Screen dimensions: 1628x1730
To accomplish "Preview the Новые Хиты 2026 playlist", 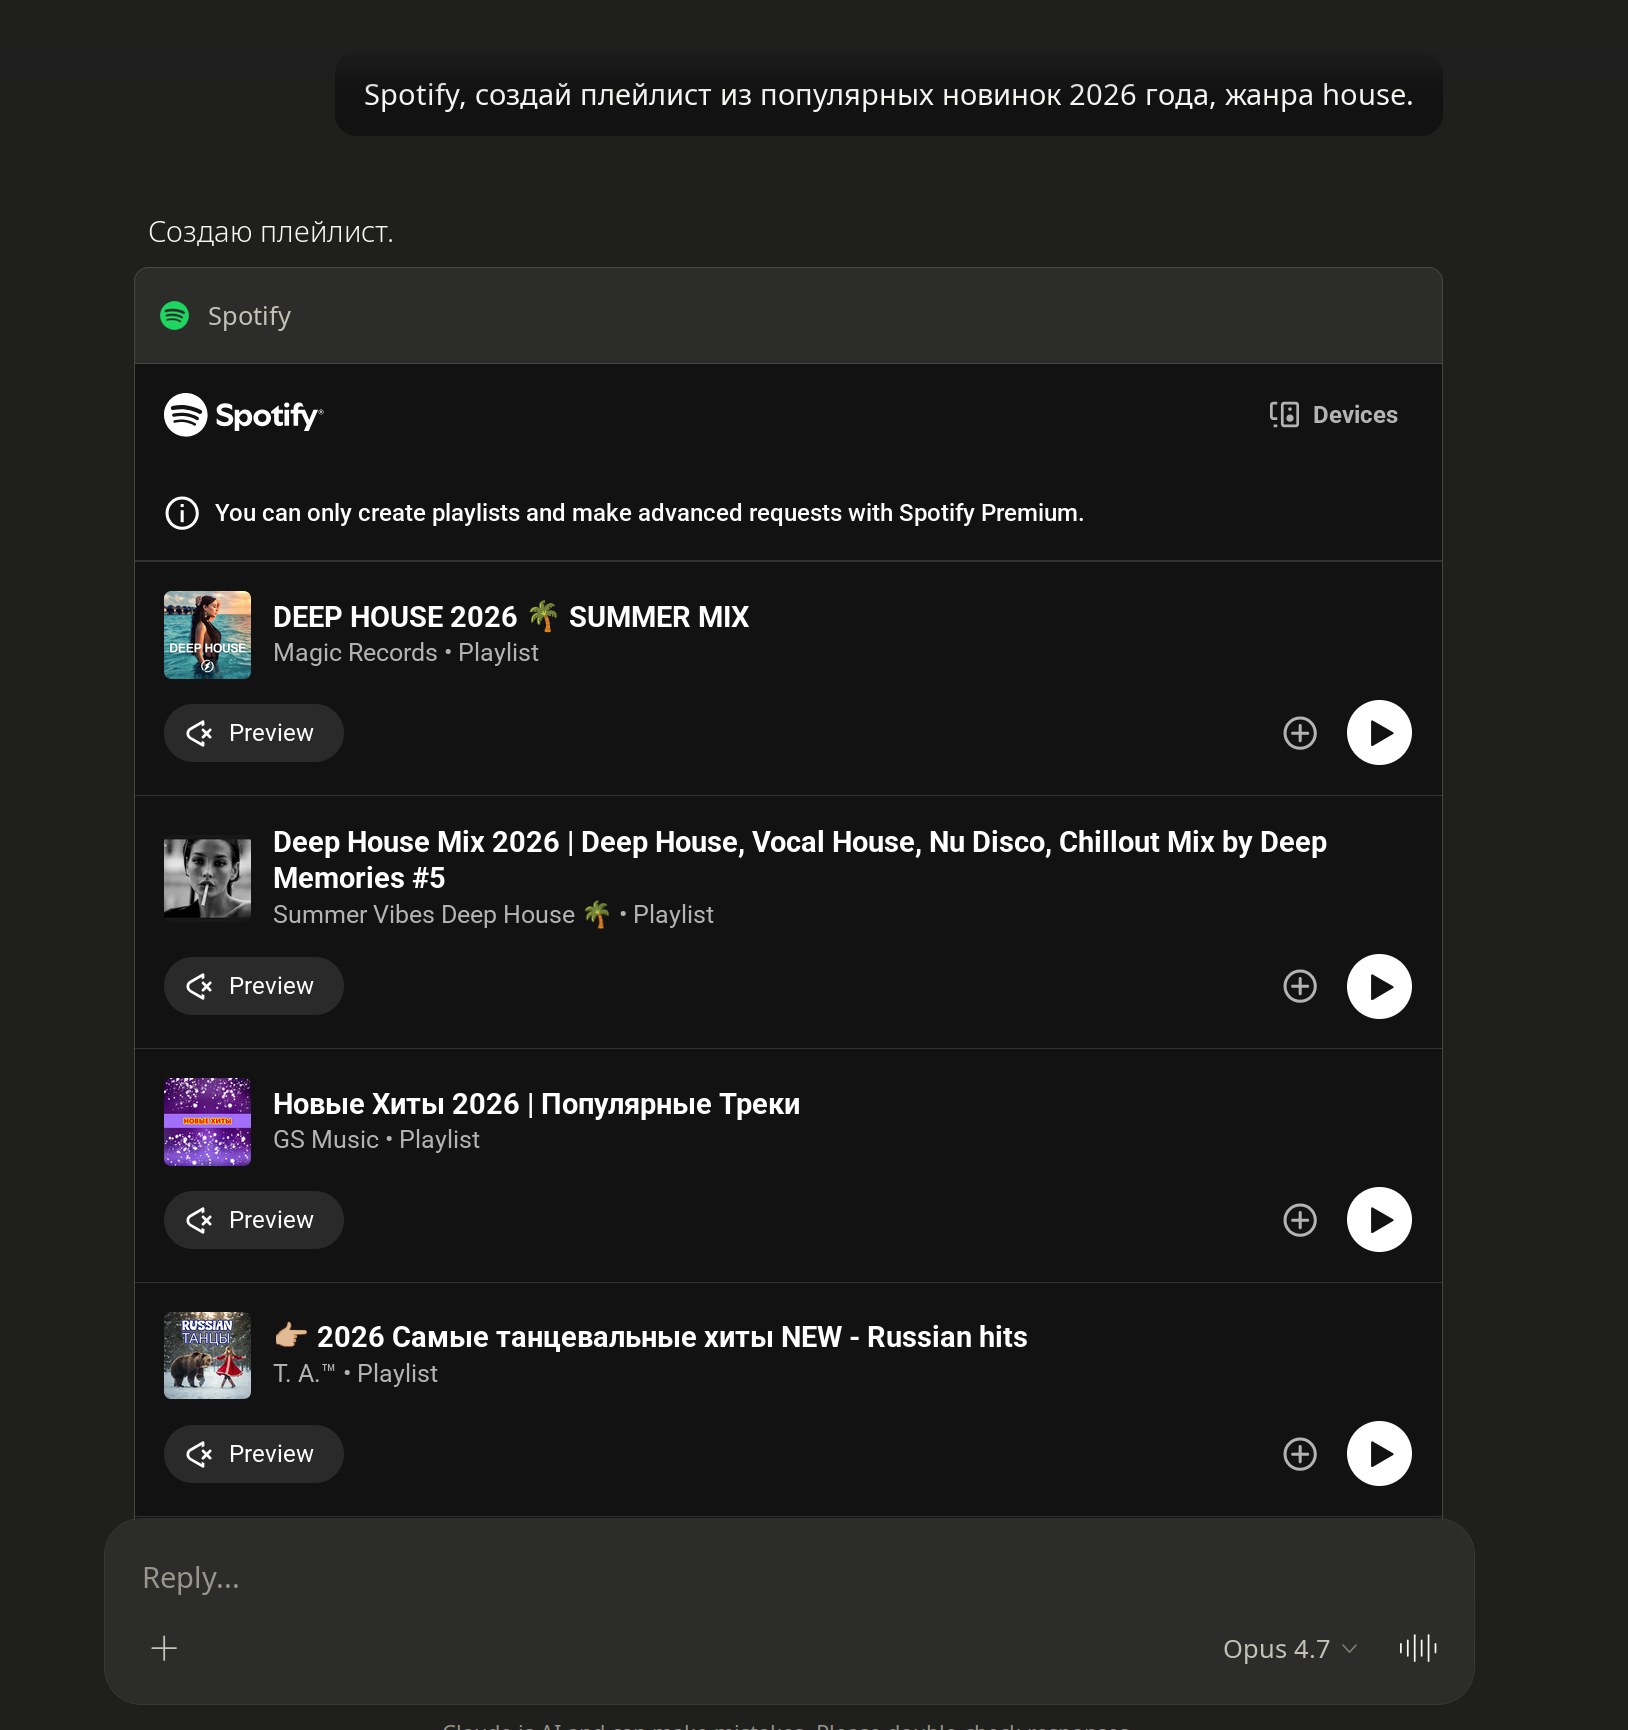I will (x=254, y=1220).
